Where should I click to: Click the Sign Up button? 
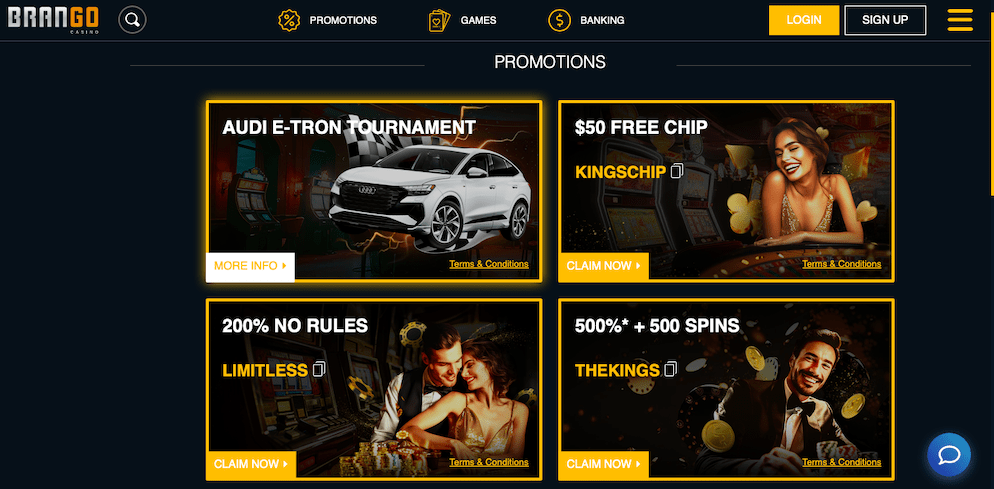[885, 20]
